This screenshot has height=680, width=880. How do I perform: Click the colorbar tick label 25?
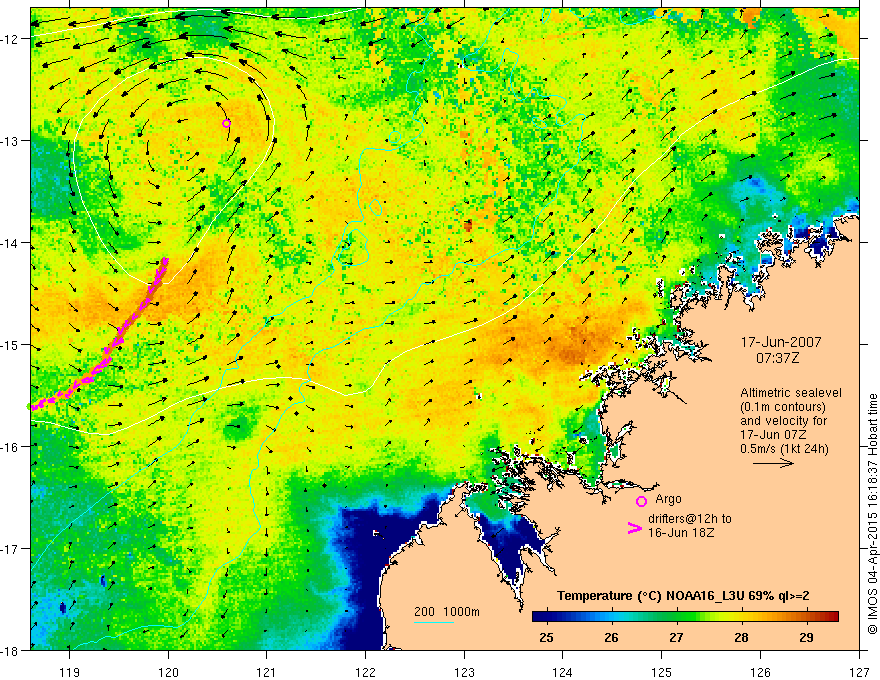pos(546,637)
